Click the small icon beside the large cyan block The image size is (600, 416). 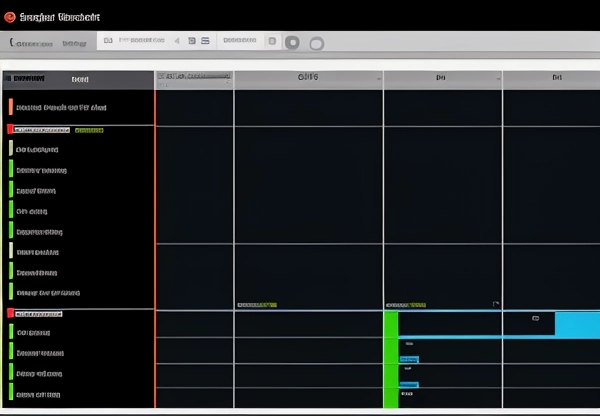click(x=536, y=318)
